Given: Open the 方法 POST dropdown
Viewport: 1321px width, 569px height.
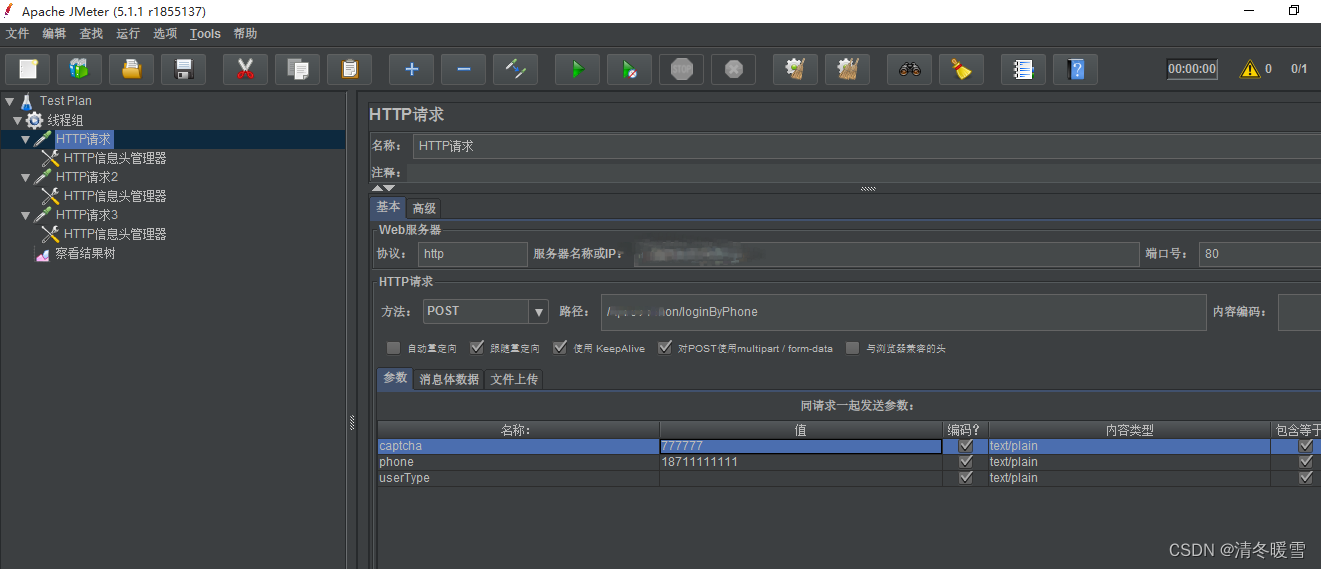Looking at the screenshot, I should point(538,312).
